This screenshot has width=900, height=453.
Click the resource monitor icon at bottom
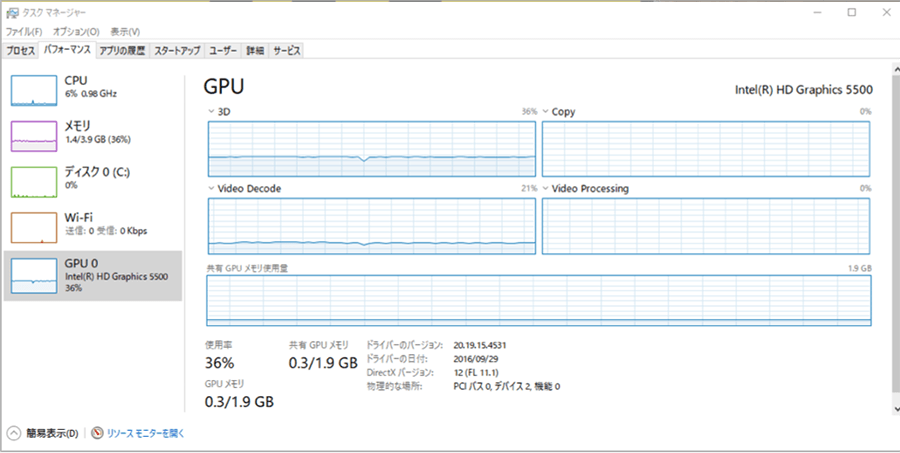(x=98, y=433)
